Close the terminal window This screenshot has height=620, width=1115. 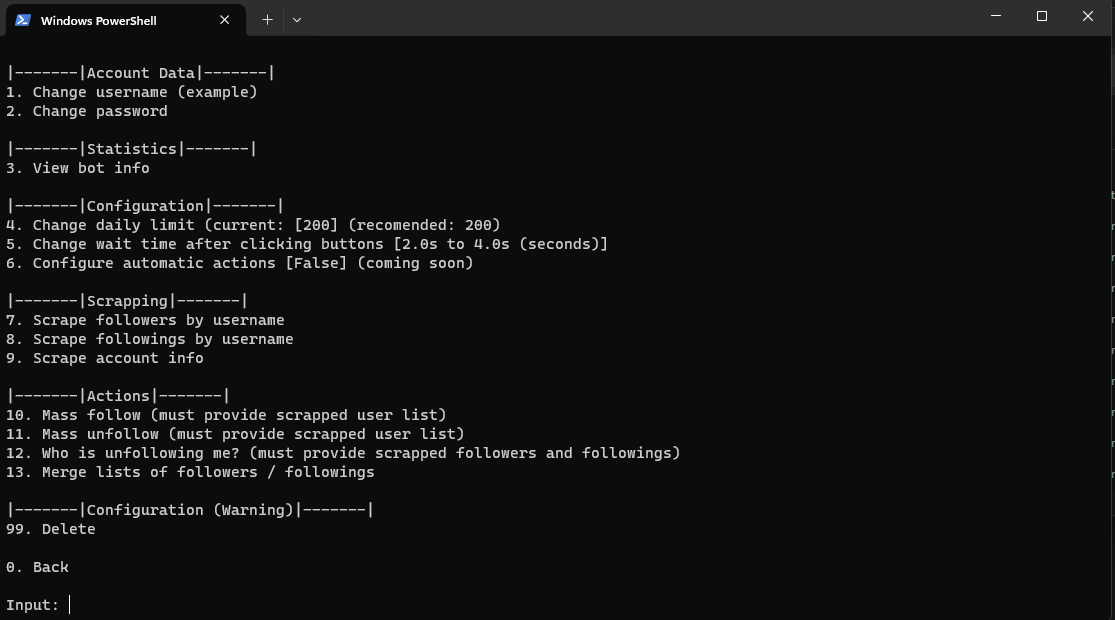click(x=1088, y=16)
